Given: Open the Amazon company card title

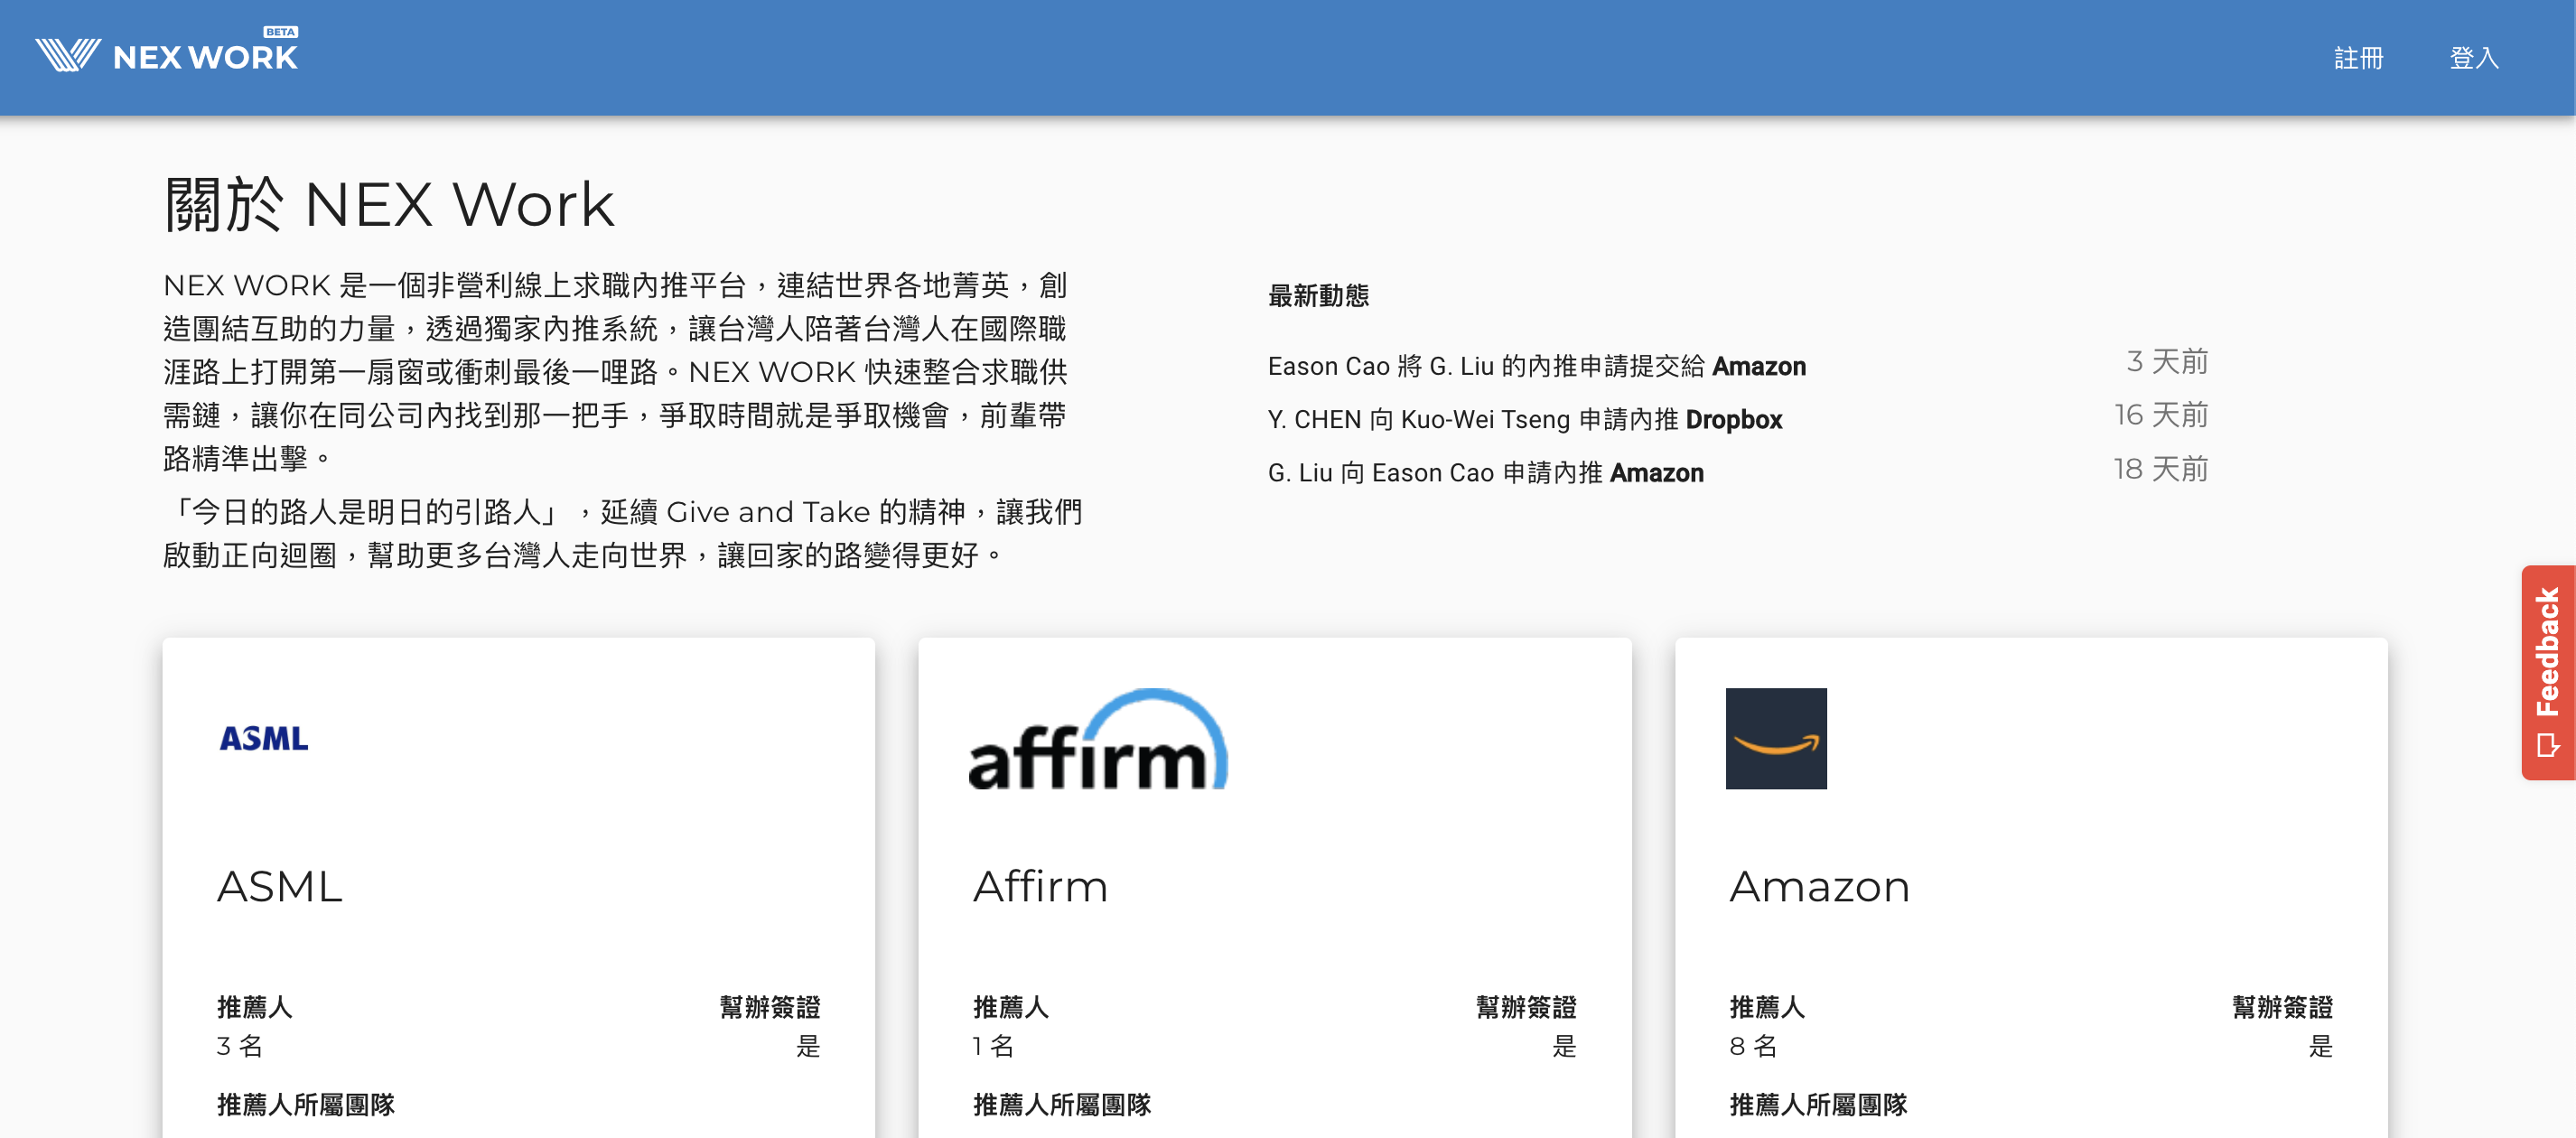Looking at the screenshot, I should 1819,886.
